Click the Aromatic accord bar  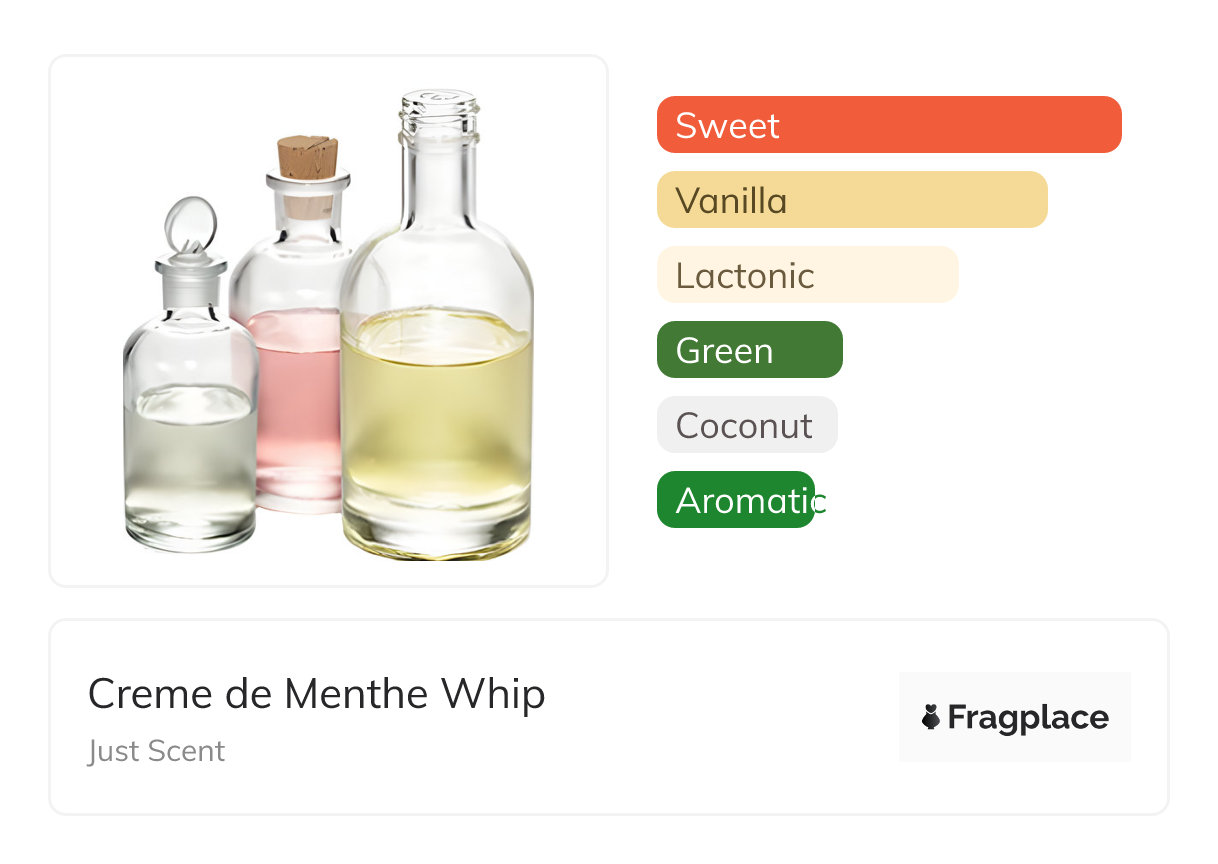(x=736, y=500)
